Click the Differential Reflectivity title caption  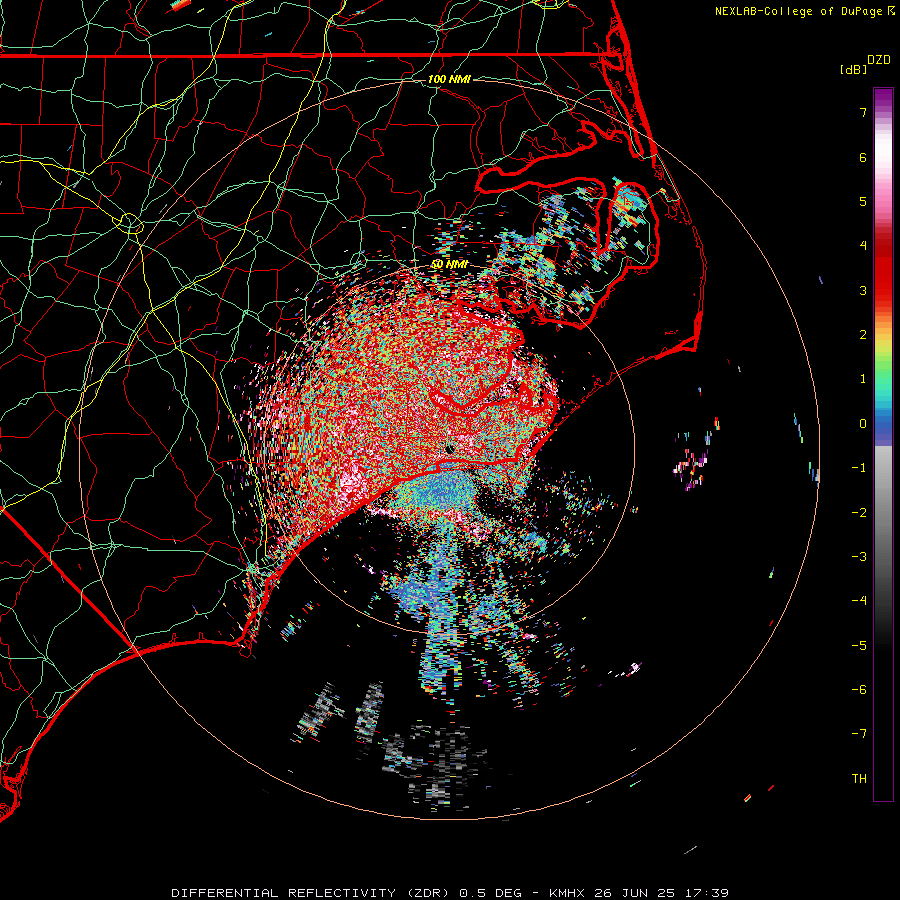pos(450,893)
